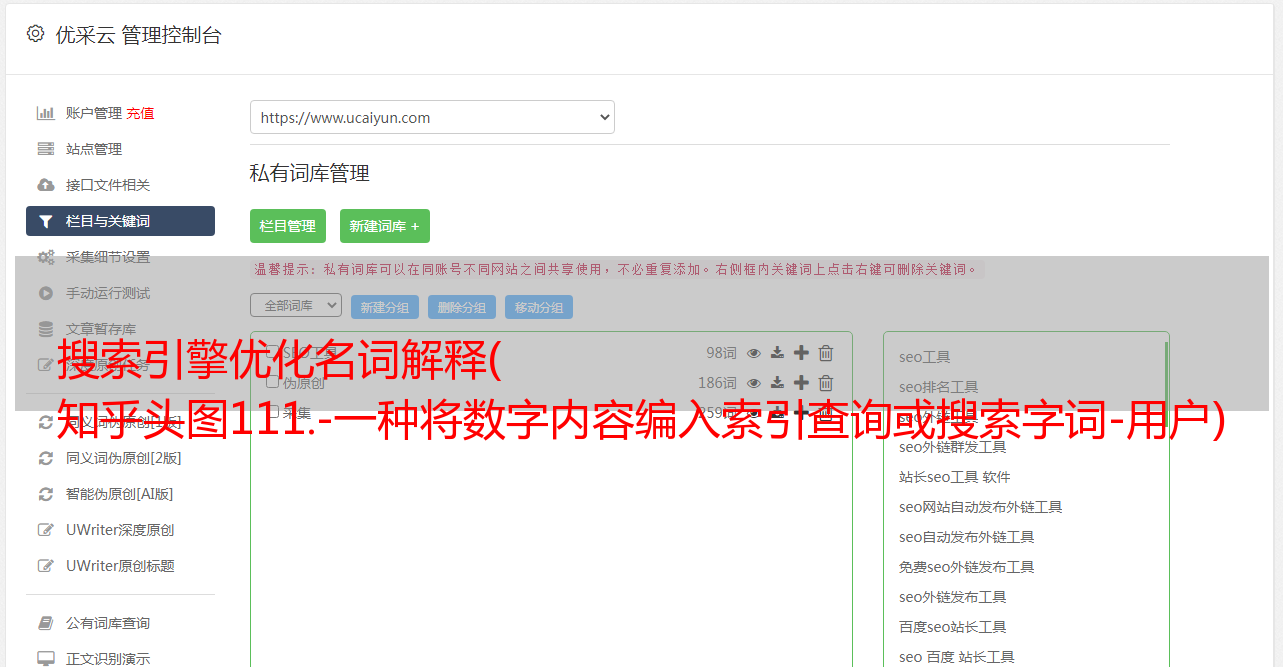Click the '98词' count text

(x=721, y=353)
